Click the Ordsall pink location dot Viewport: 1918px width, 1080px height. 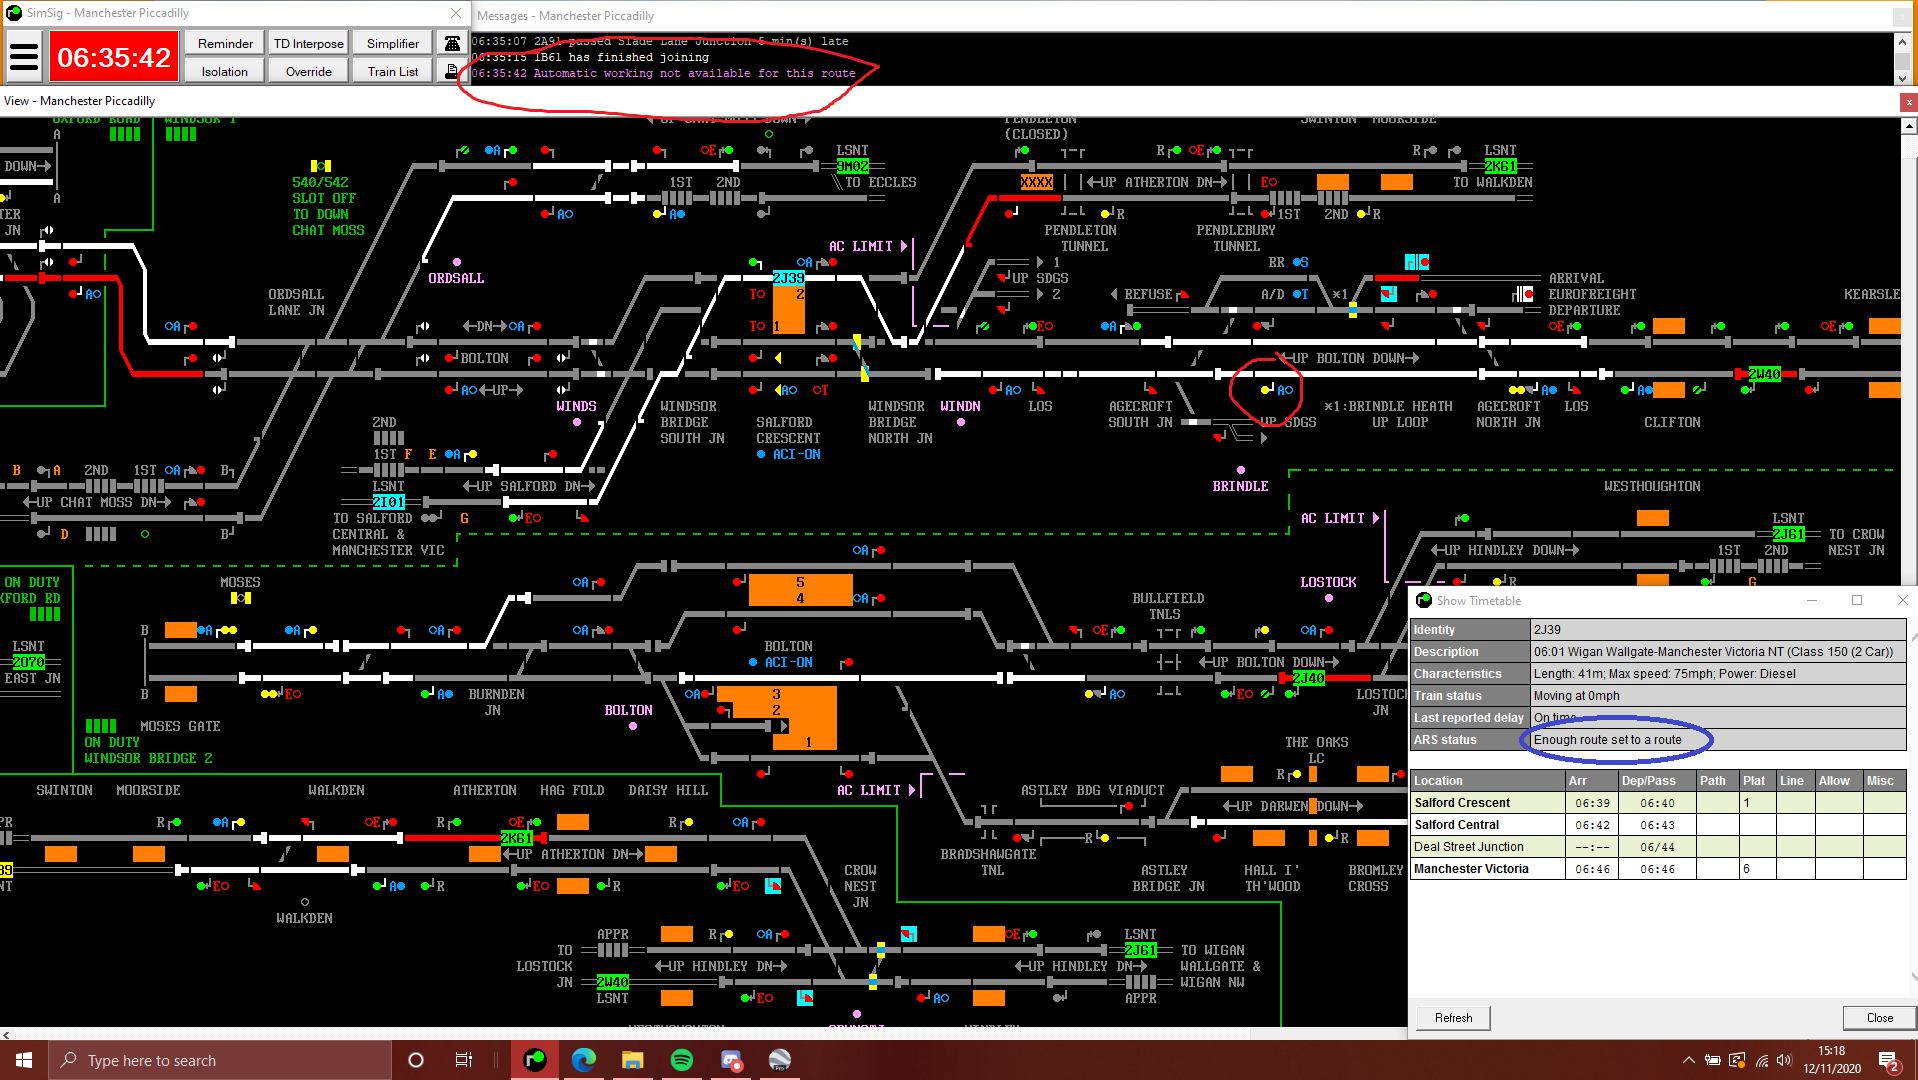tap(457, 262)
